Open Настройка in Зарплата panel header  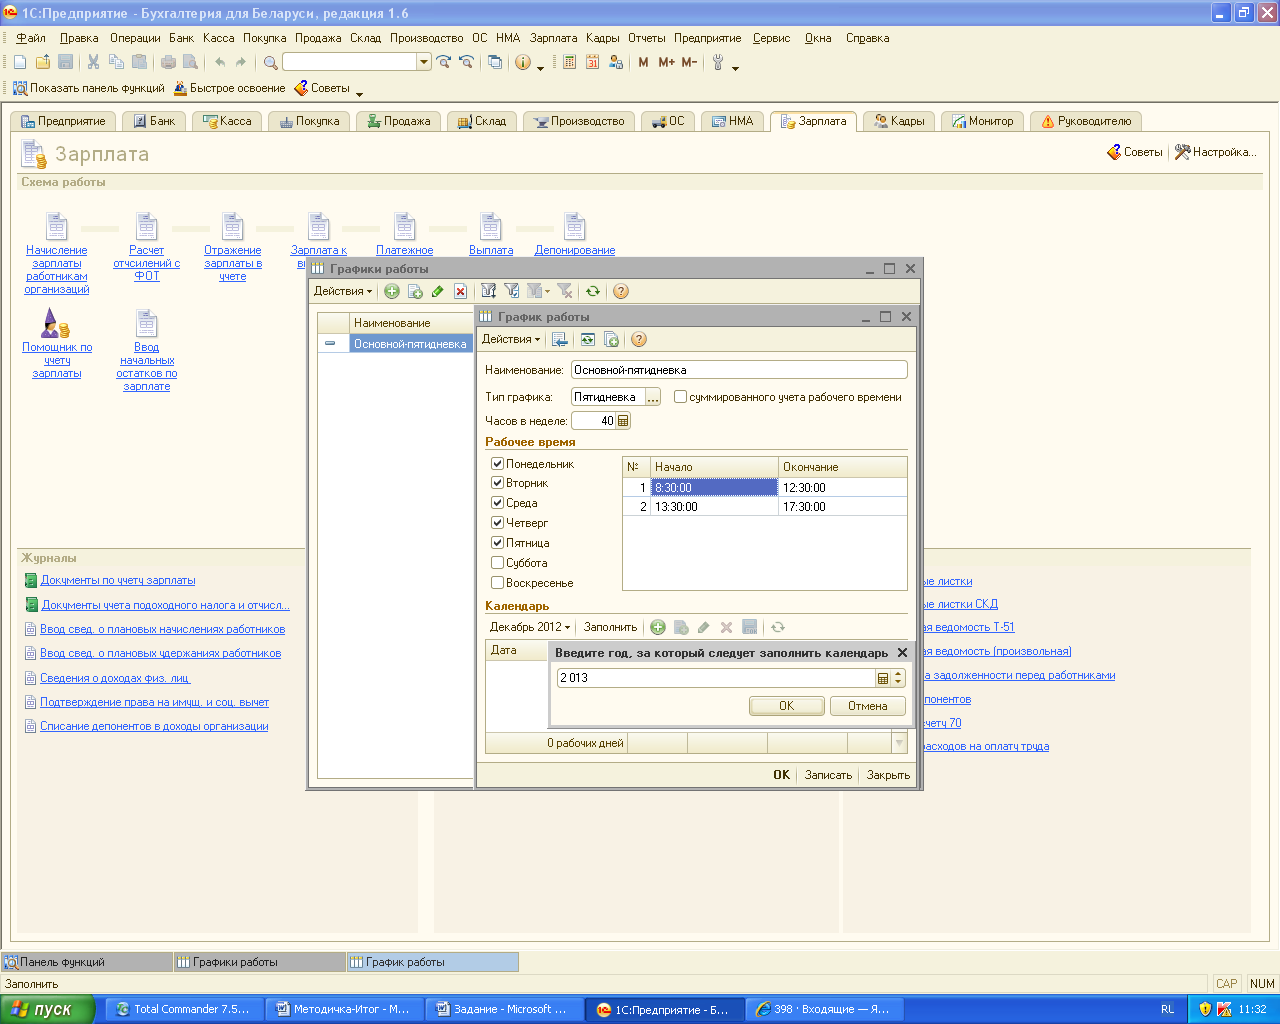(x=1216, y=152)
